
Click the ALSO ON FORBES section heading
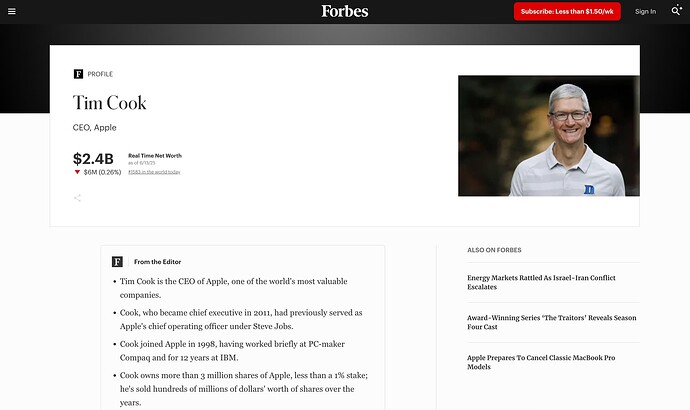494,250
